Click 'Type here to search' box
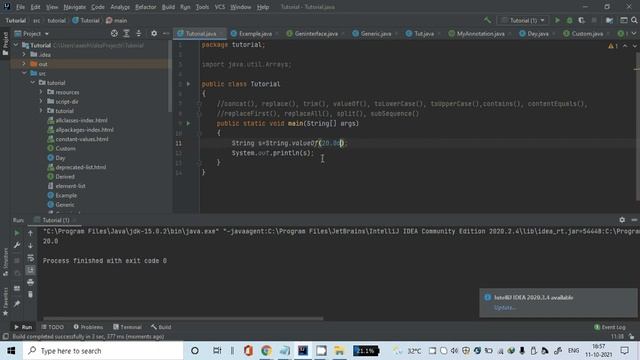This screenshot has width=640, height=360. tap(103, 351)
